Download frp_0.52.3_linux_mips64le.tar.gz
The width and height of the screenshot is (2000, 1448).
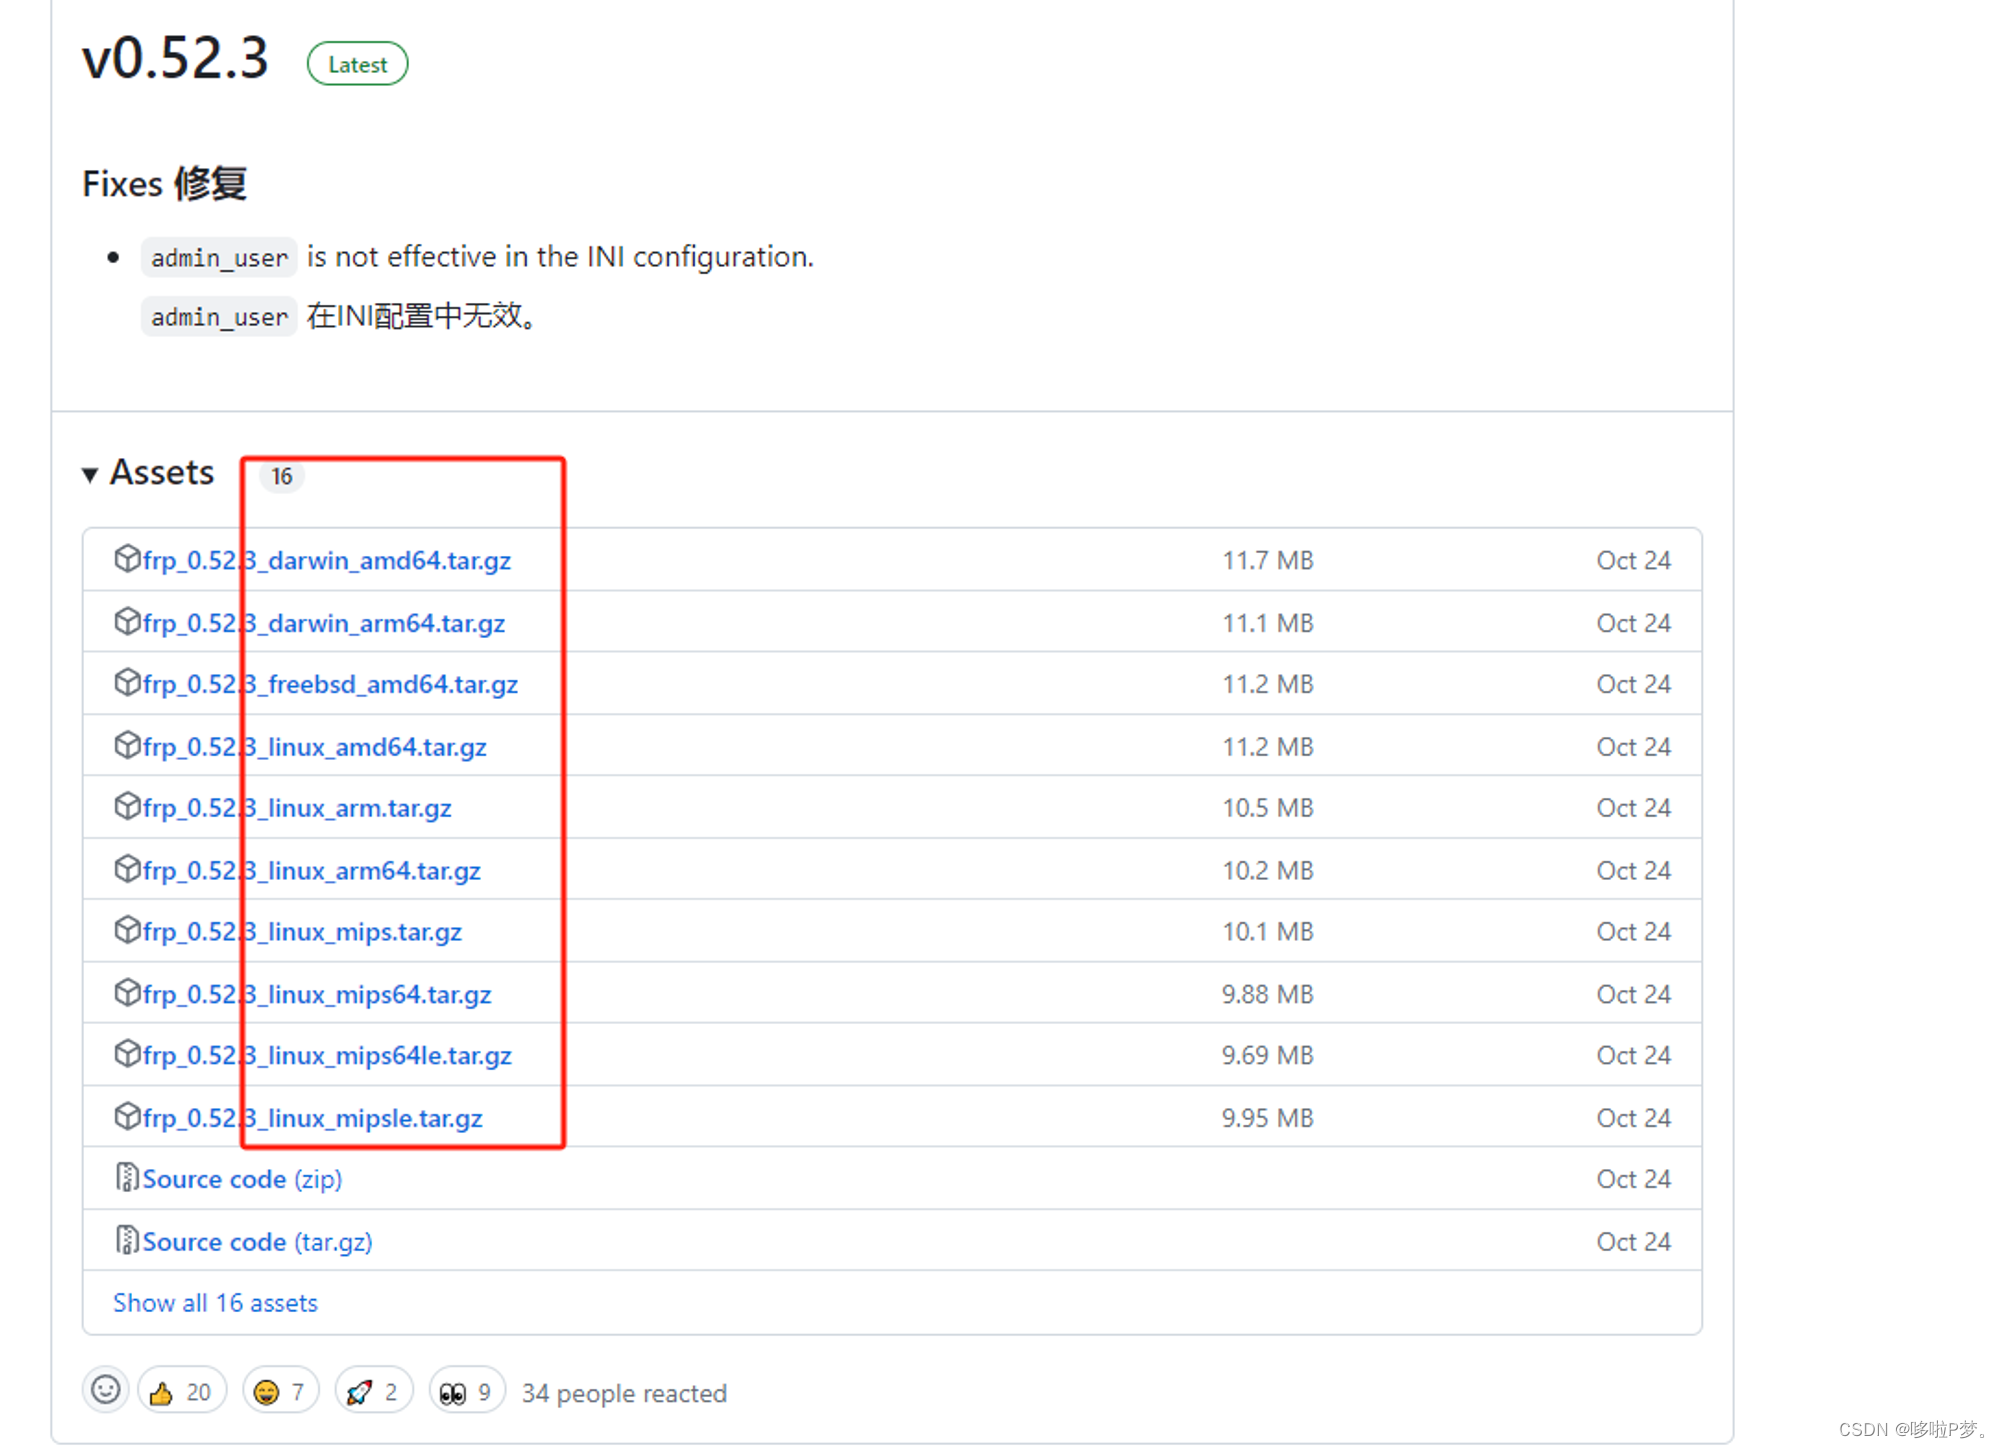pyautogui.click(x=327, y=1056)
